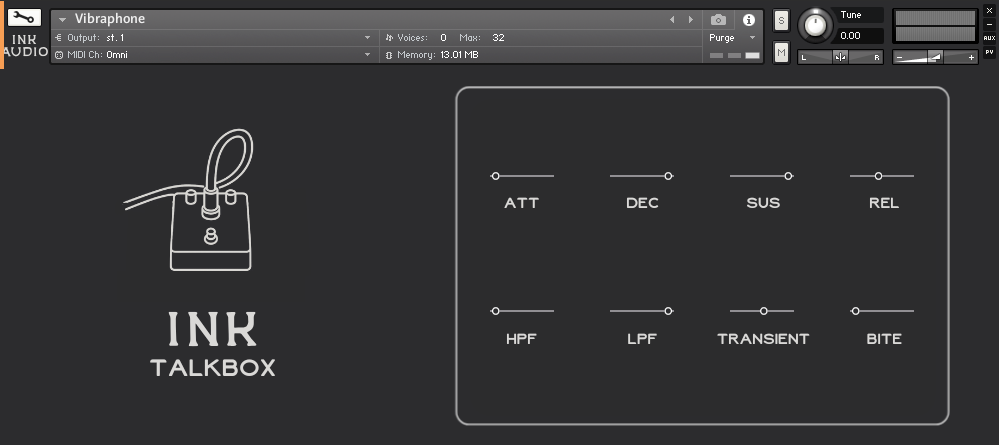Image resolution: width=999 pixels, height=445 pixels.
Task: Toggle the PV button
Action: 989,51
